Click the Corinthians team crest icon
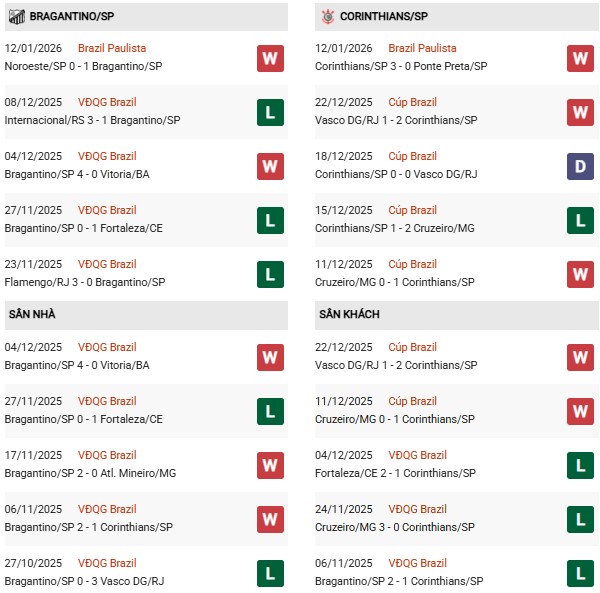The image size is (600, 593). (329, 16)
